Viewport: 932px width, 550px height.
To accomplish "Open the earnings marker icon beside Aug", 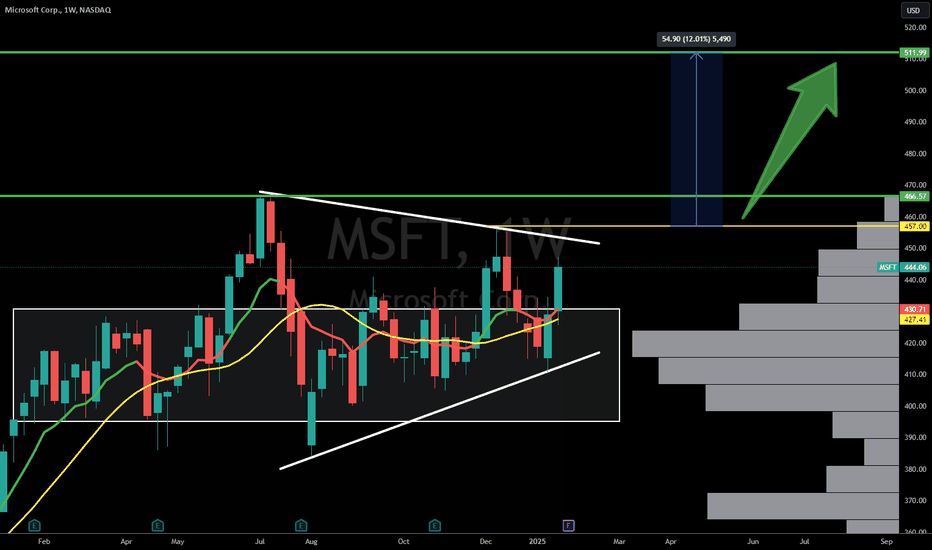I will point(301,525).
